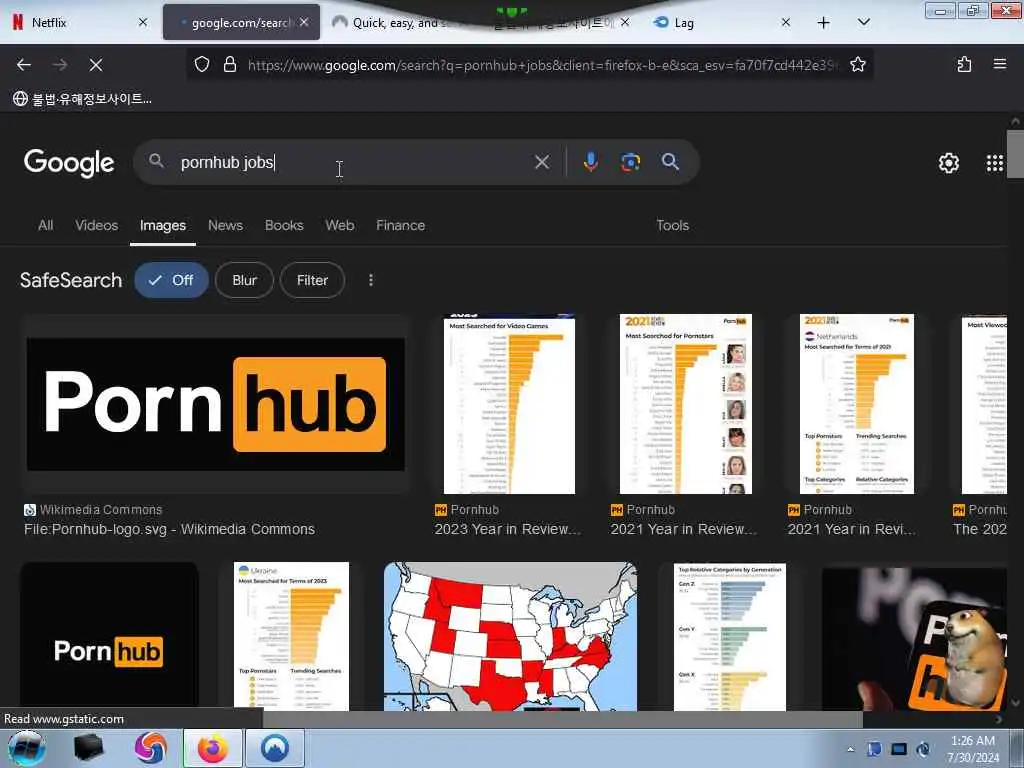
Task: Set SafeSearch to Blur
Action: pos(244,280)
